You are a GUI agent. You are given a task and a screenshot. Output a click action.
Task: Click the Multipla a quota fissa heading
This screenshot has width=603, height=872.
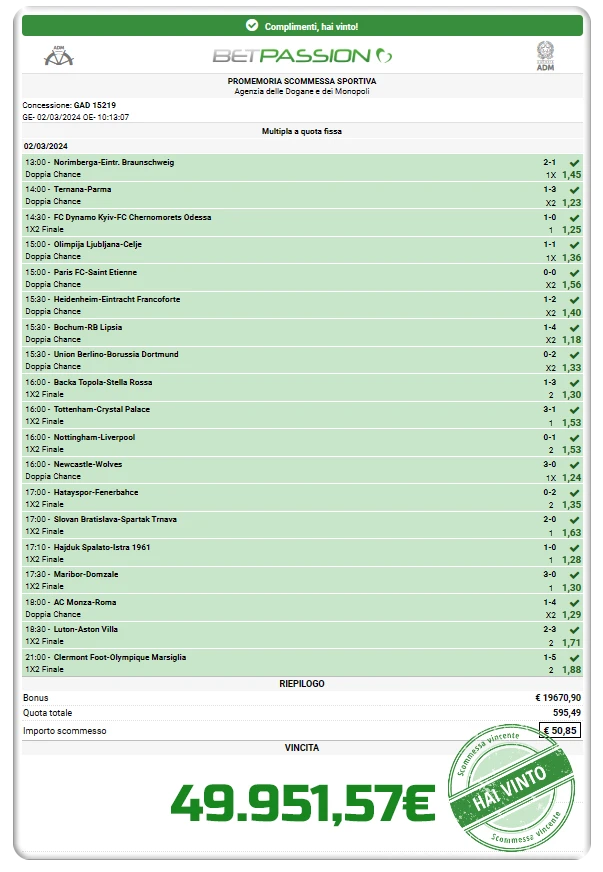click(x=302, y=131)
